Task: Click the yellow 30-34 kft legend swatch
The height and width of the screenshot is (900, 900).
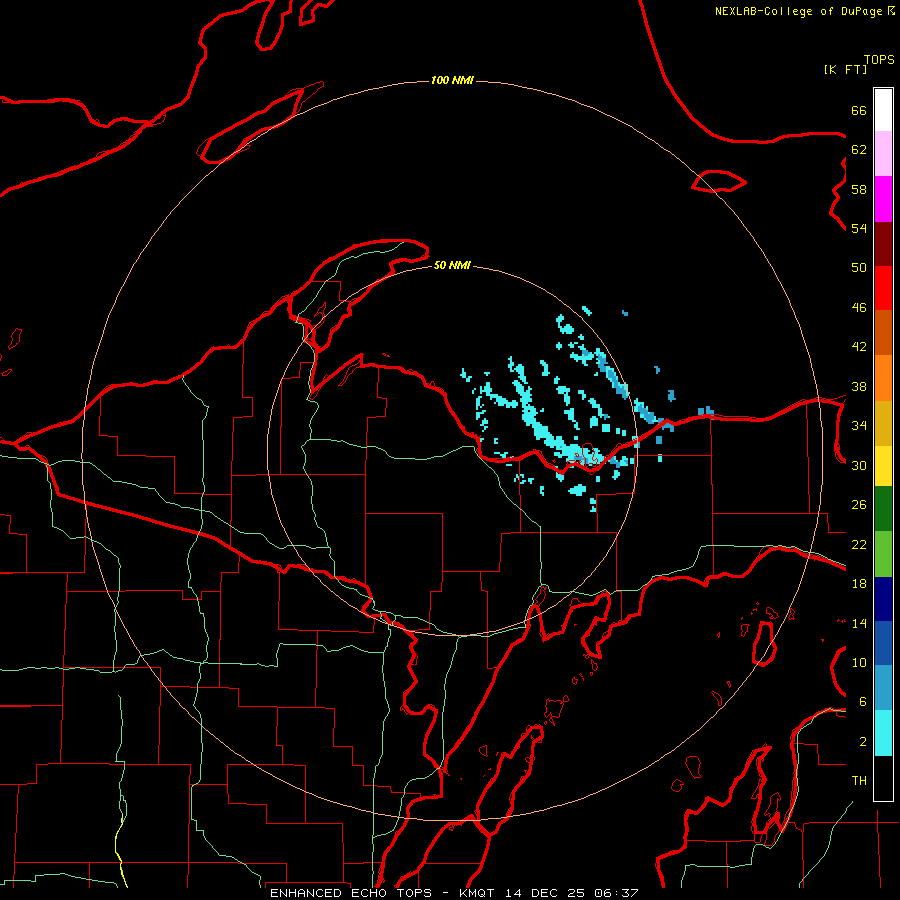Action: [x=883, y=466]
